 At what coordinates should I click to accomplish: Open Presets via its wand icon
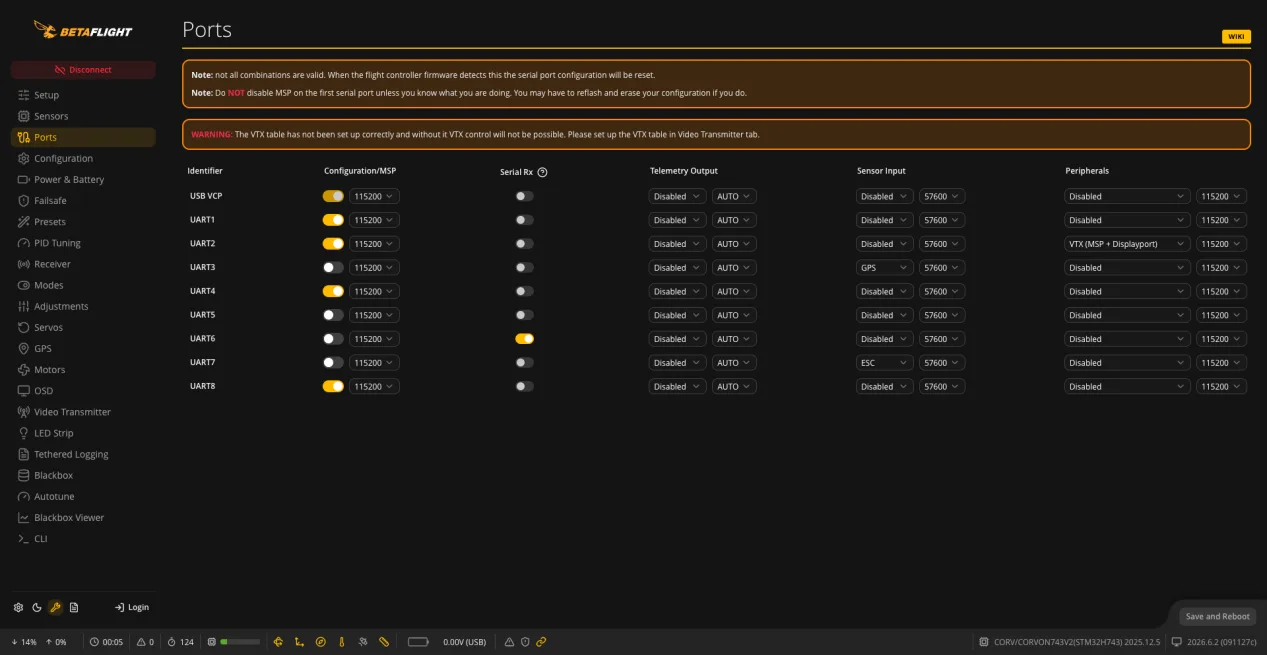tap(24, 222)
